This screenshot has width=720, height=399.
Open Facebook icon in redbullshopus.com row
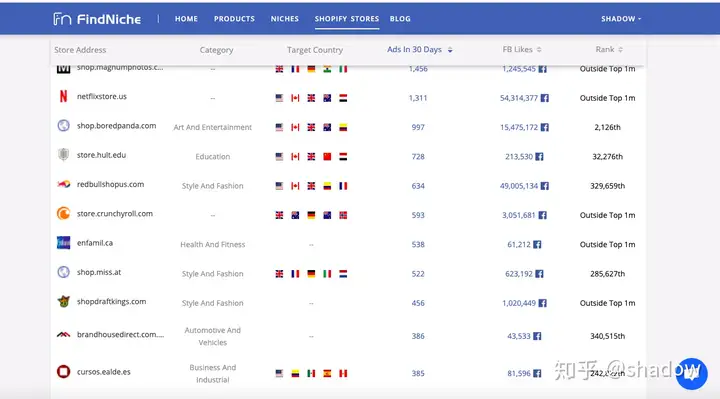tap(545, 186)
